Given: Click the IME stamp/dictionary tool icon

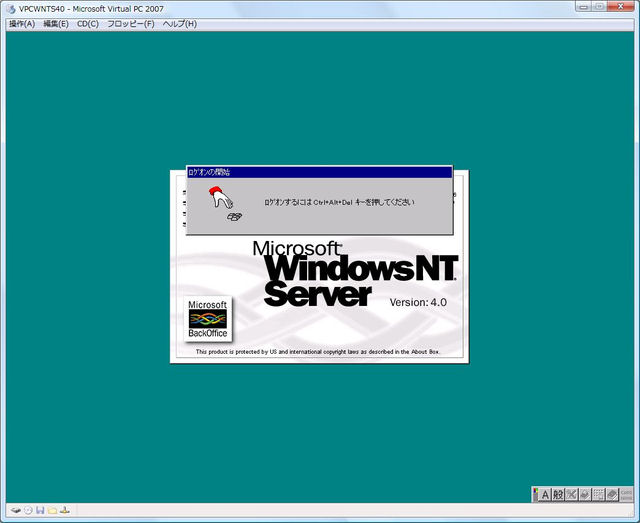Looking at the screenshot, I should coord(585,495).
